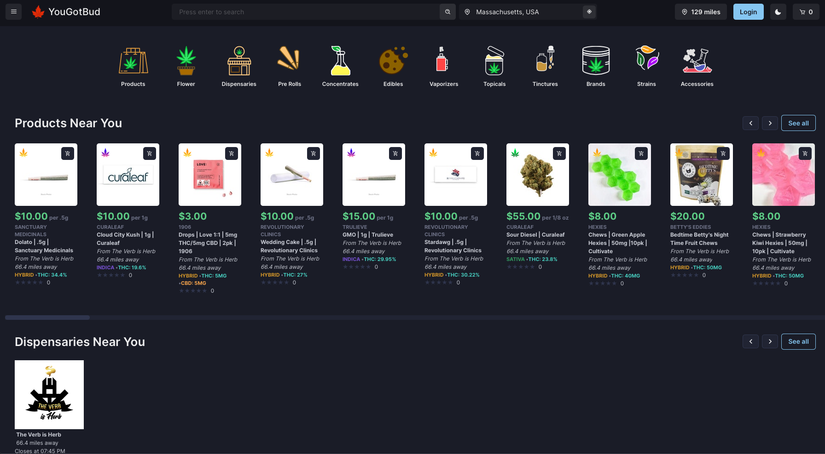Show previous dispensaries with left chevron
This screenshot has height=454, width=825.
coord(750,341)
